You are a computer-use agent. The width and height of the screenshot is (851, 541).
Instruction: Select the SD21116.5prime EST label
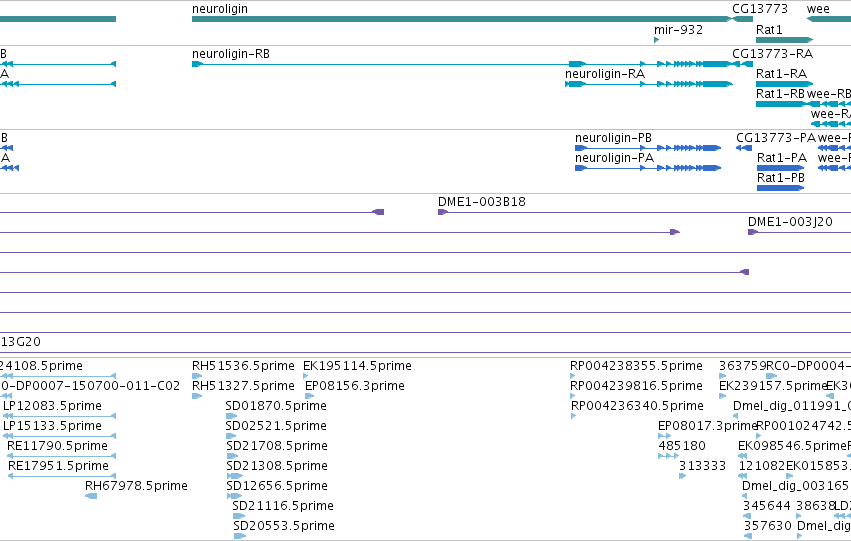pos(283,506)
